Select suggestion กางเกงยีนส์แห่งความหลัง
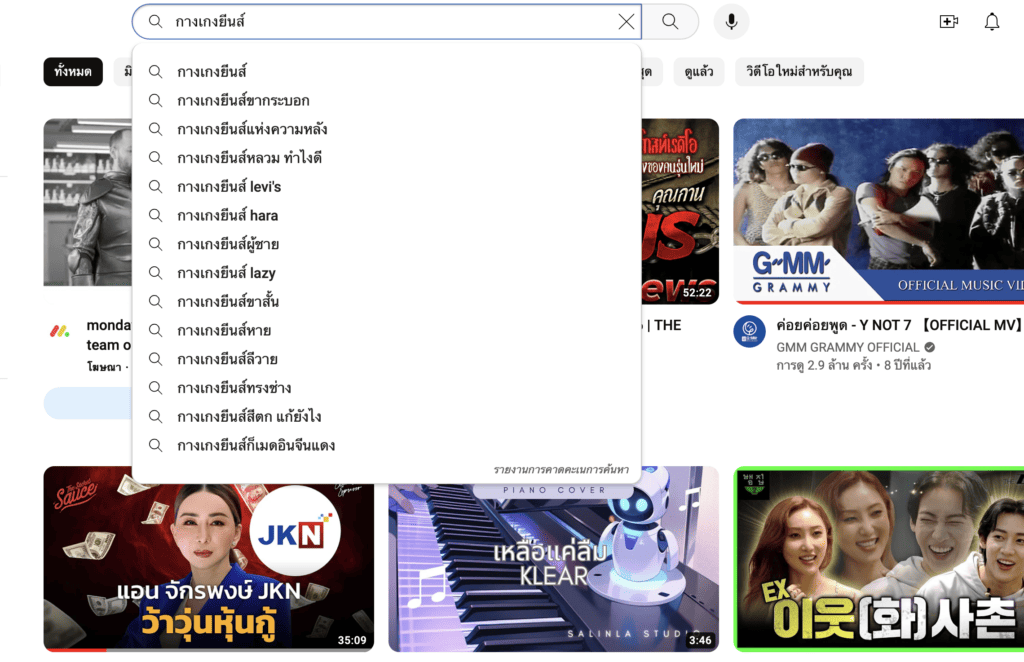The image size is (1024, 662). (386, 129)
